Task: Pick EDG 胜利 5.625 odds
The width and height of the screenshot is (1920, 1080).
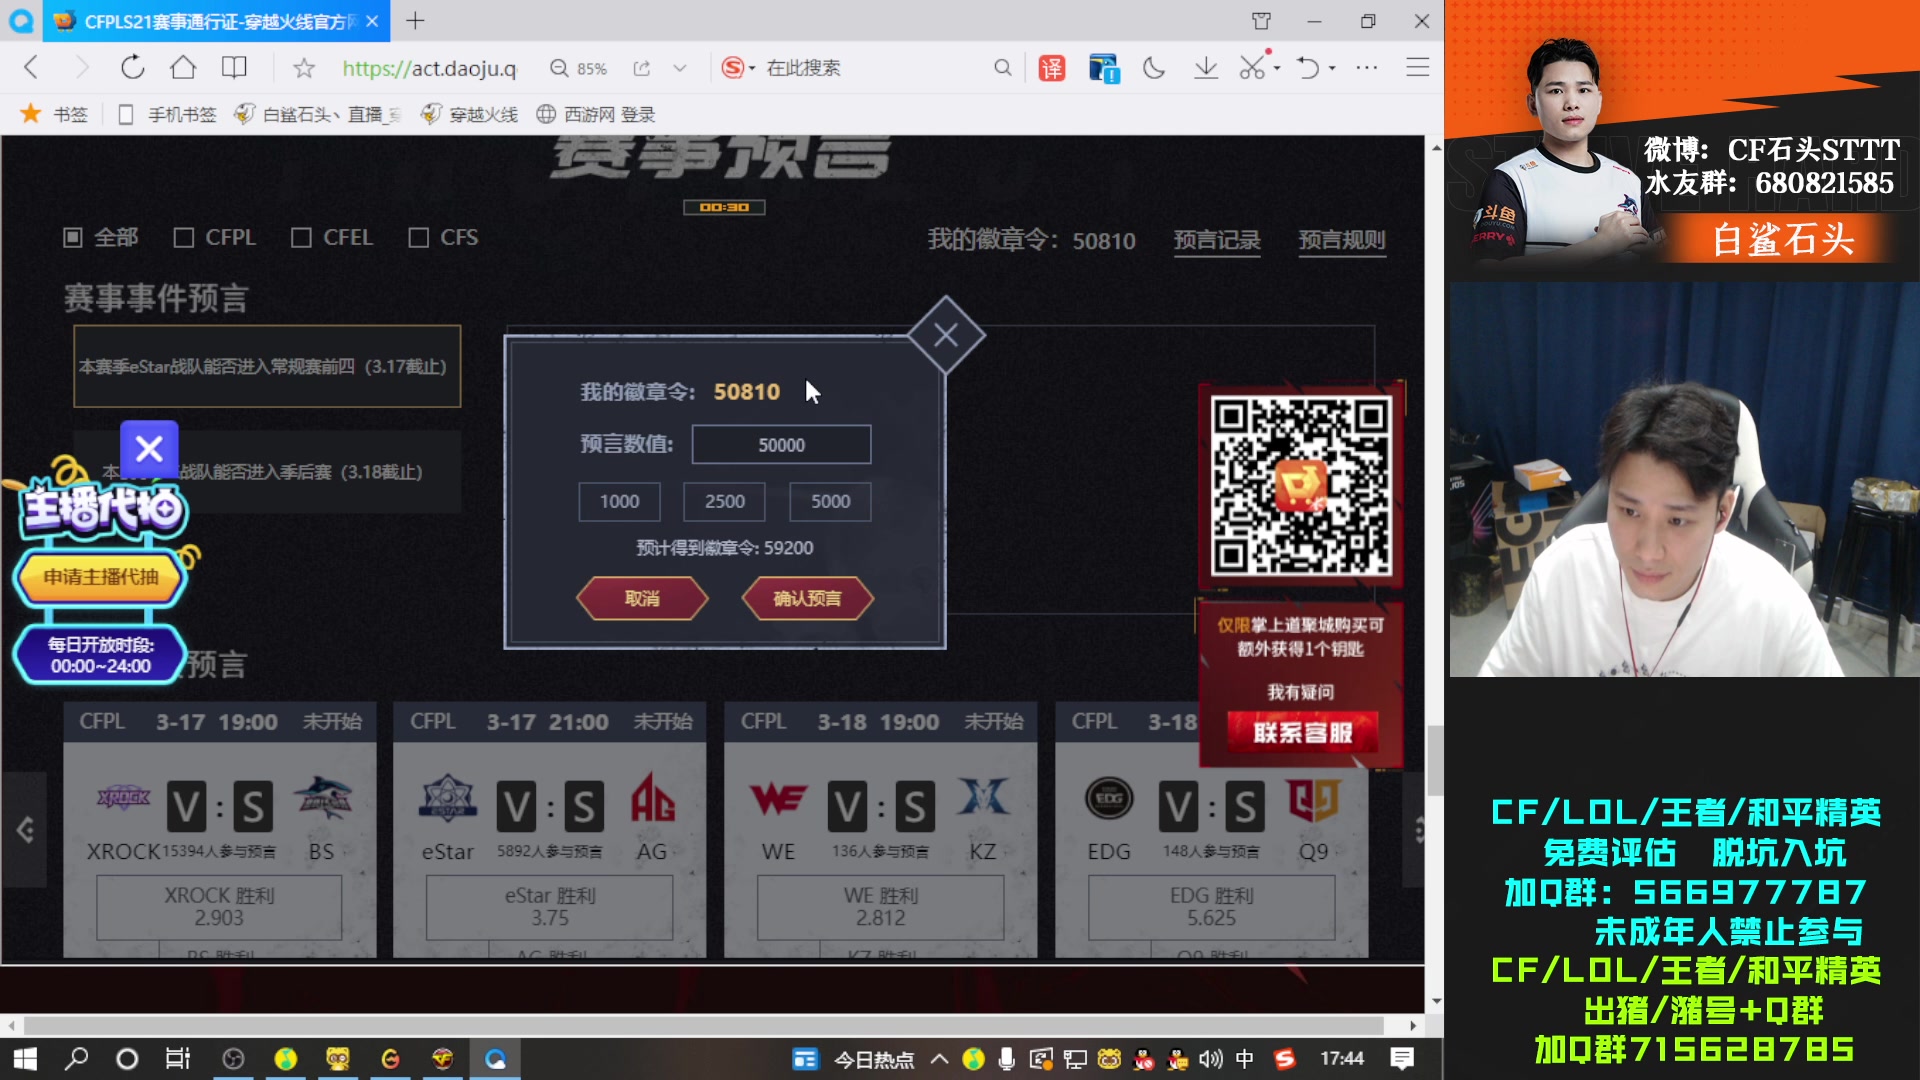Action: click(1211, 906)
